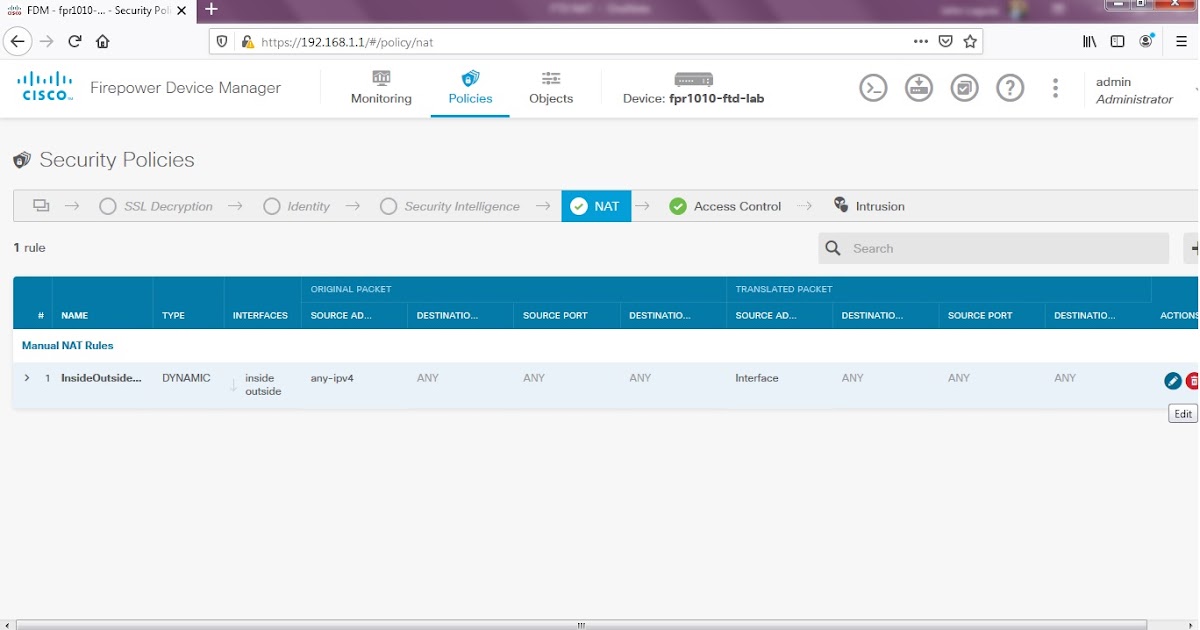Edit the InsideOutside rule with the pencil icon
1200x630 pixels.
(x=1172, y=380)
